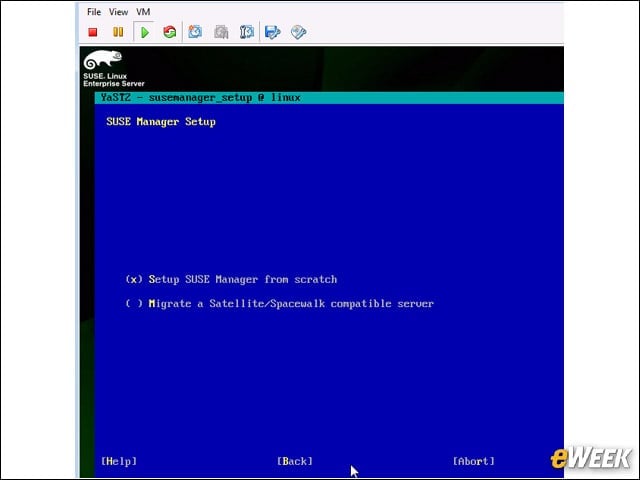Open the File menu

click(x=94, y=12)
